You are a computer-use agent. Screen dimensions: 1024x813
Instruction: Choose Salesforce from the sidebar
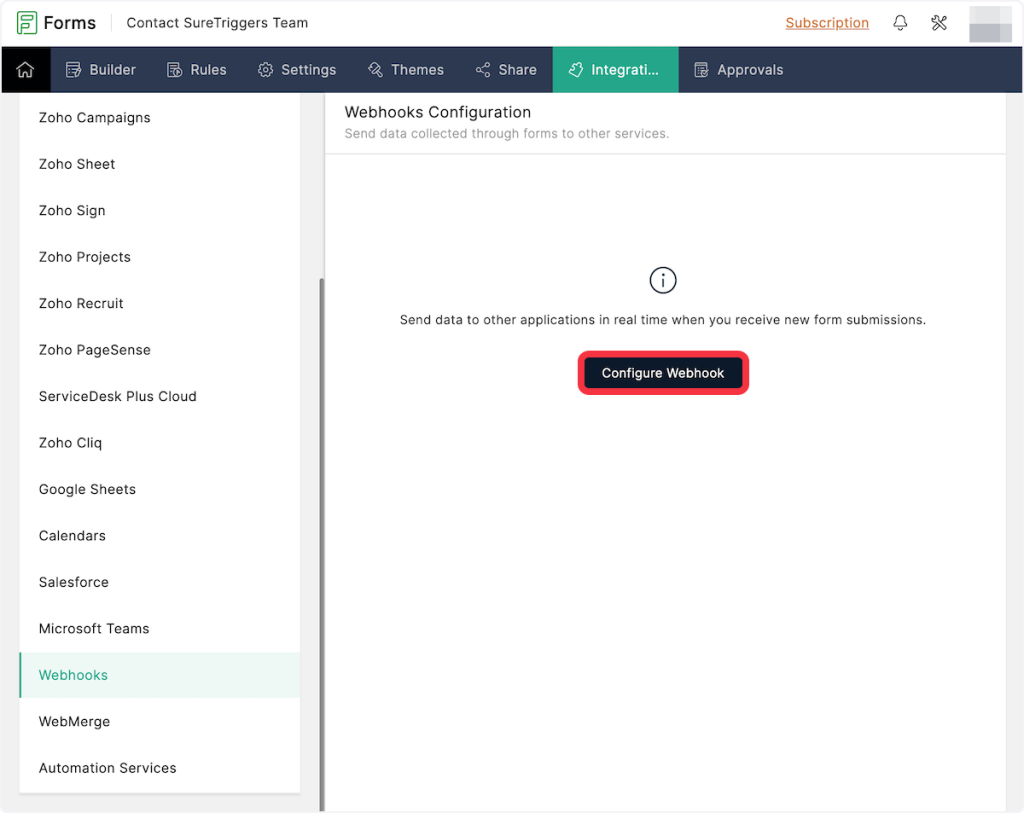[74, 582]
